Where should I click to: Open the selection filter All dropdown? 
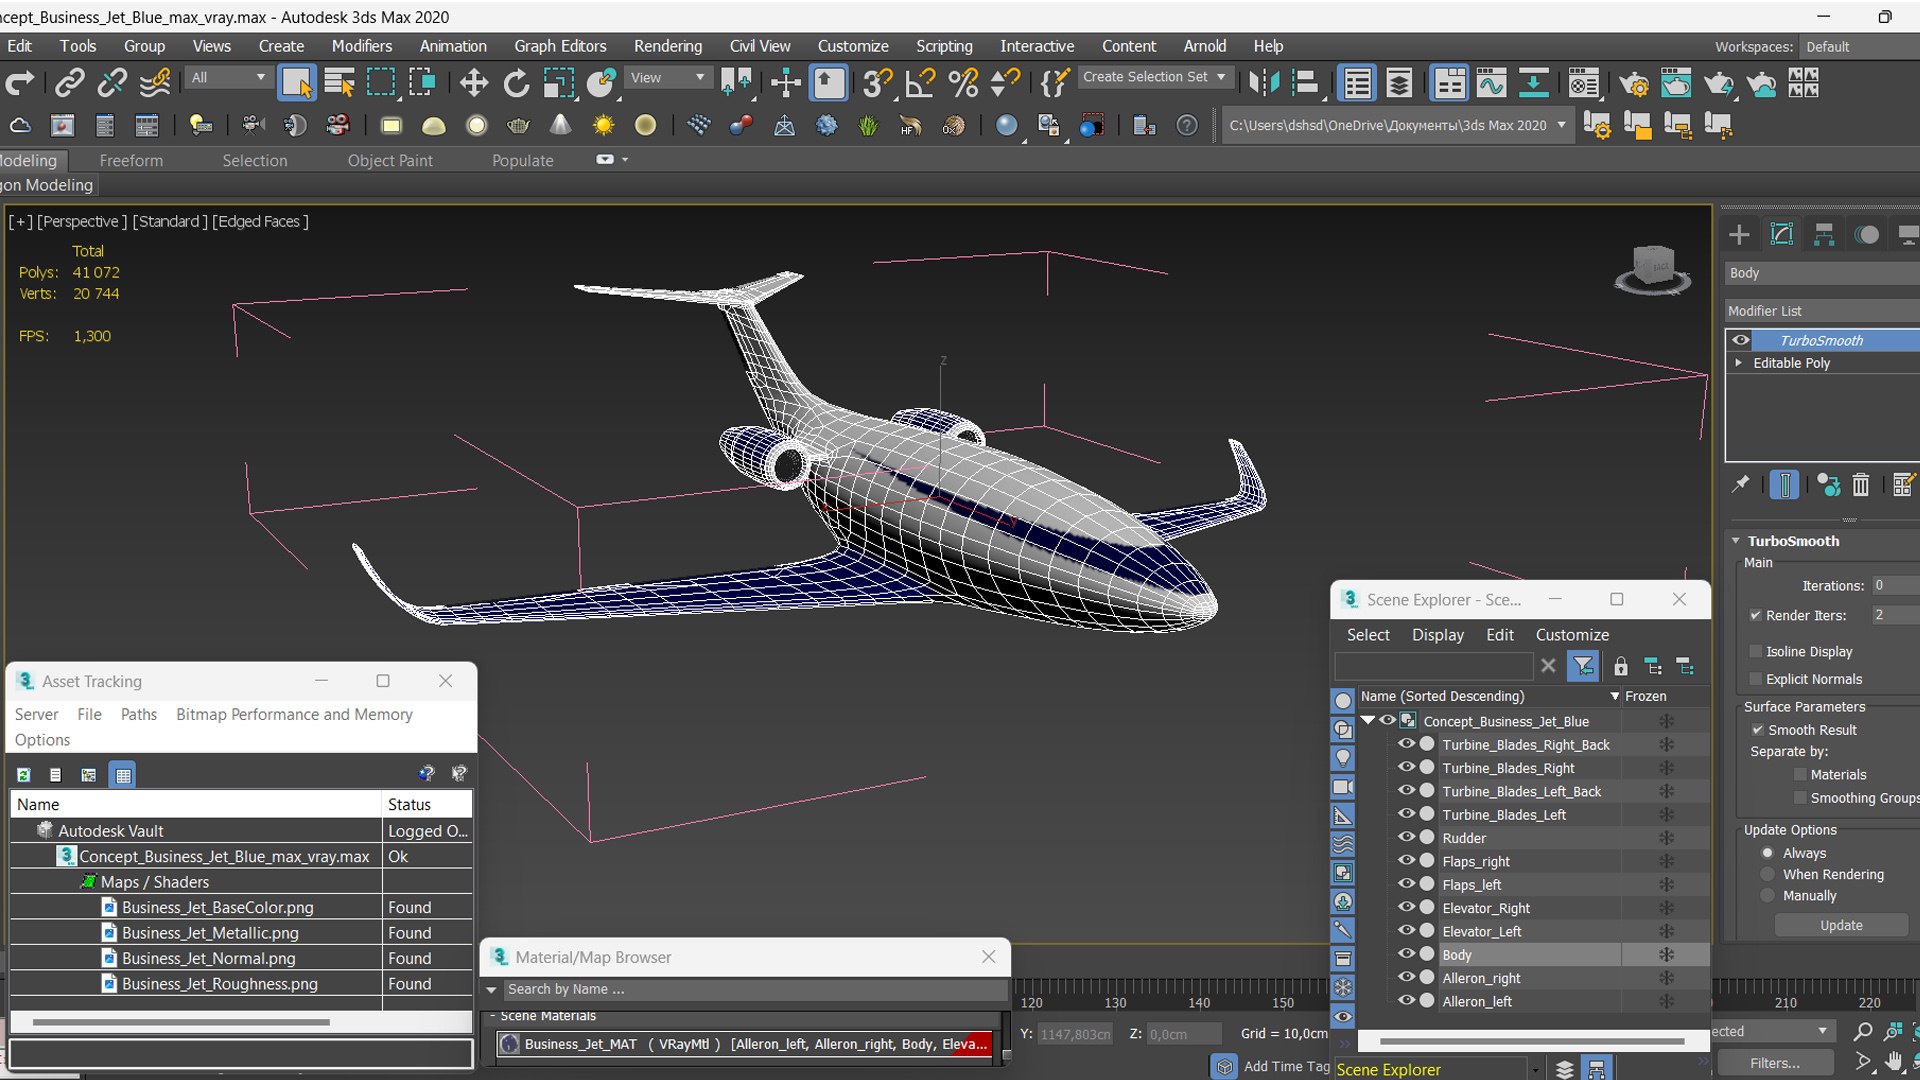pyautogui.click(x=229, y=77)
